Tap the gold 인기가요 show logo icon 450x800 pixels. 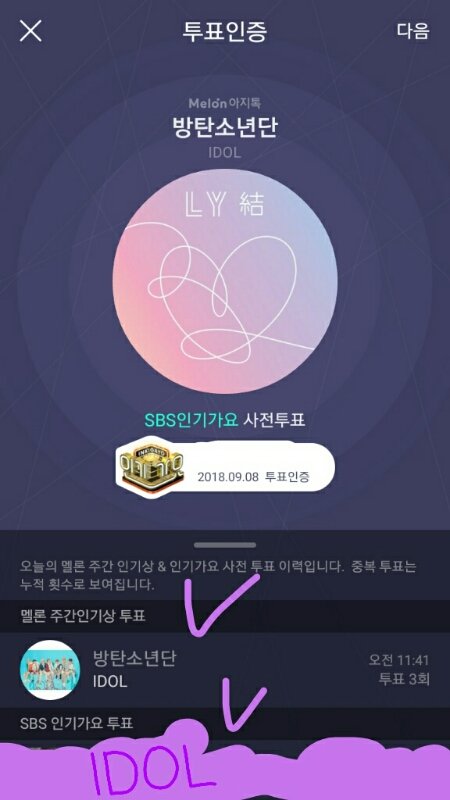(149, 466)
